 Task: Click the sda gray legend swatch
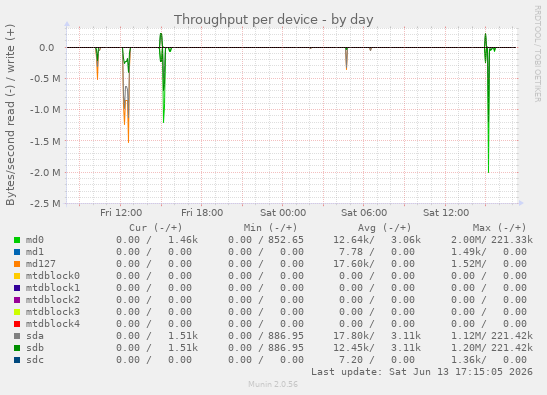click(17, 336)
